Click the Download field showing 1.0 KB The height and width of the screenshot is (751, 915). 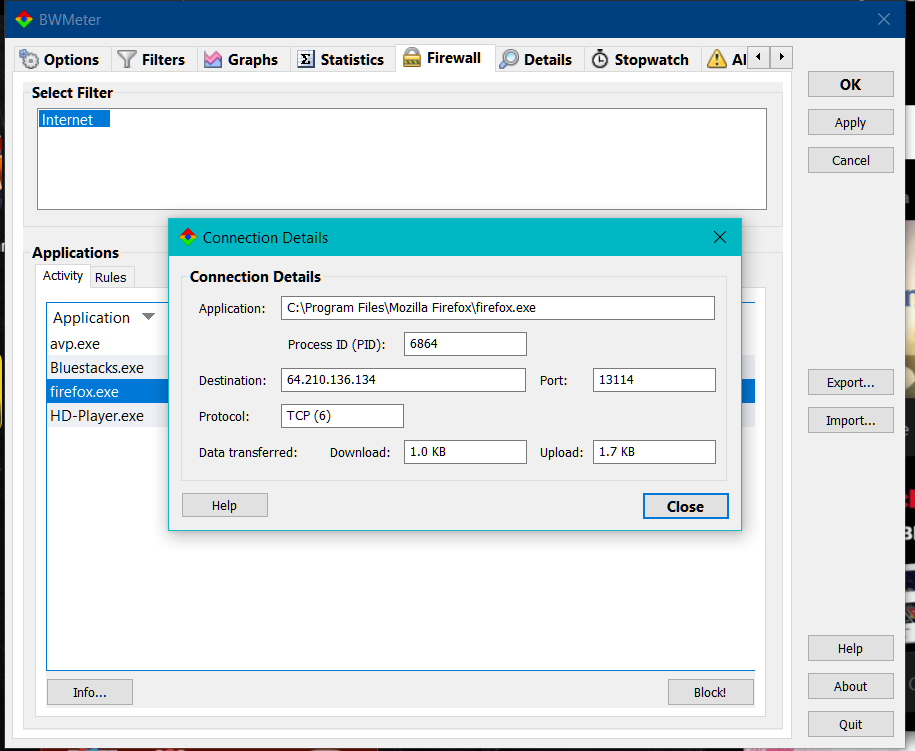click(x=465, y=452)
